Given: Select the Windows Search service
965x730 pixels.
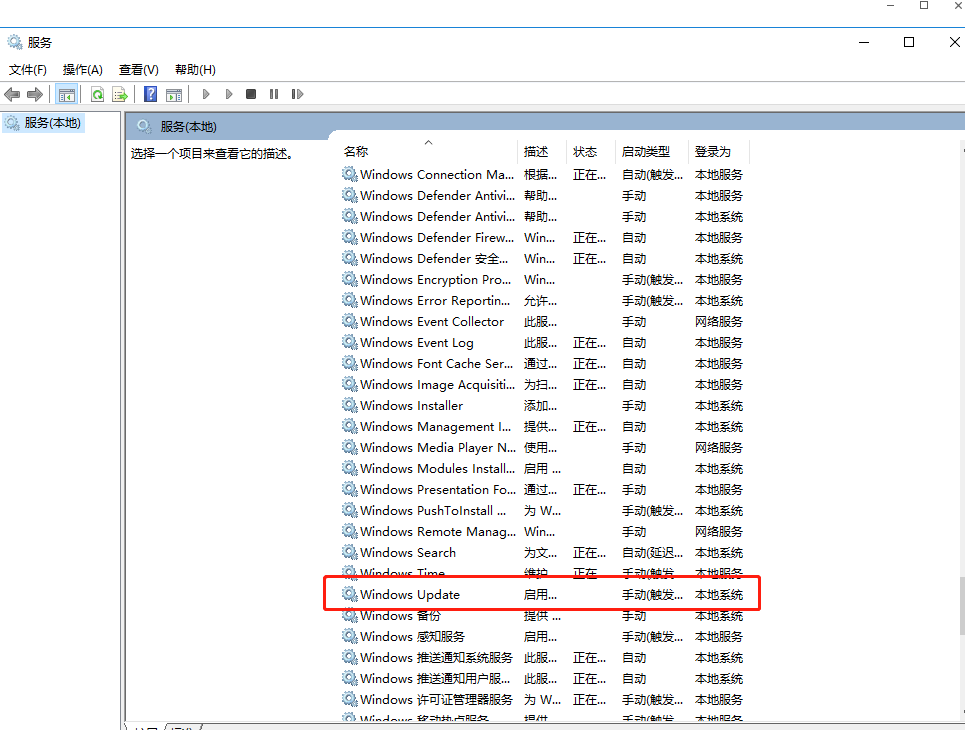Looking at the screenshot, I should pyautogui.click(x=542, y=553).
